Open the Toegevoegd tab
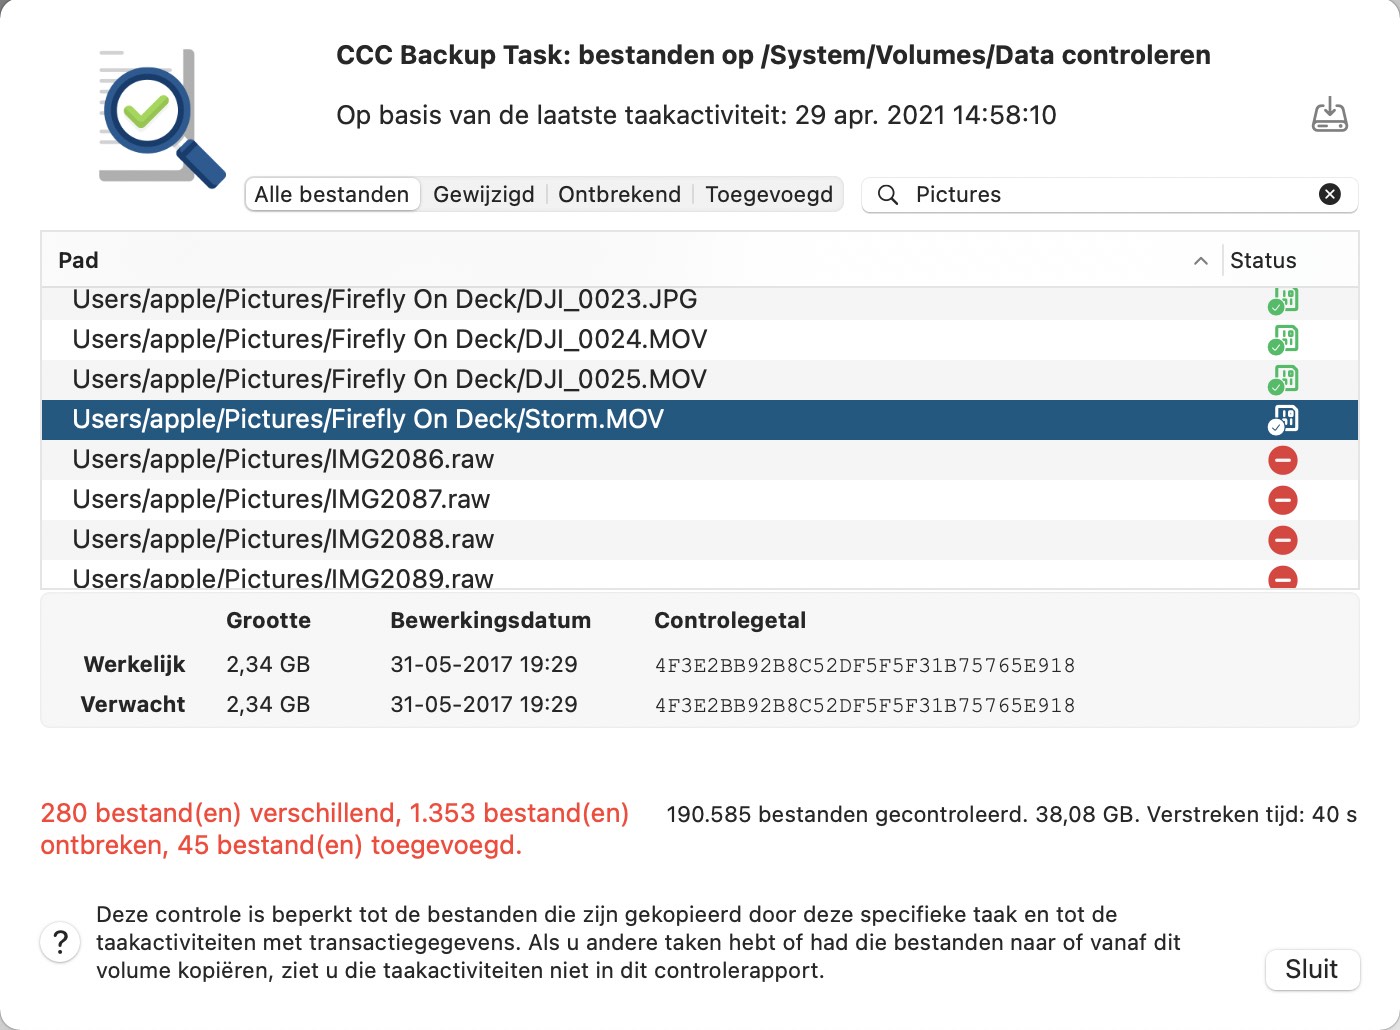This screenshot has height=1030, width=1400. coord(769,194)
